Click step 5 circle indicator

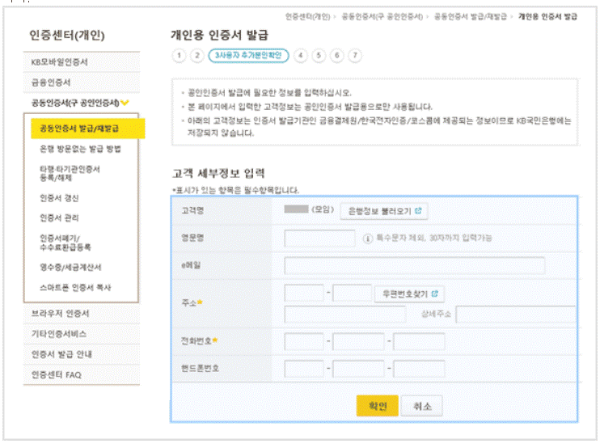pos(318,55)
